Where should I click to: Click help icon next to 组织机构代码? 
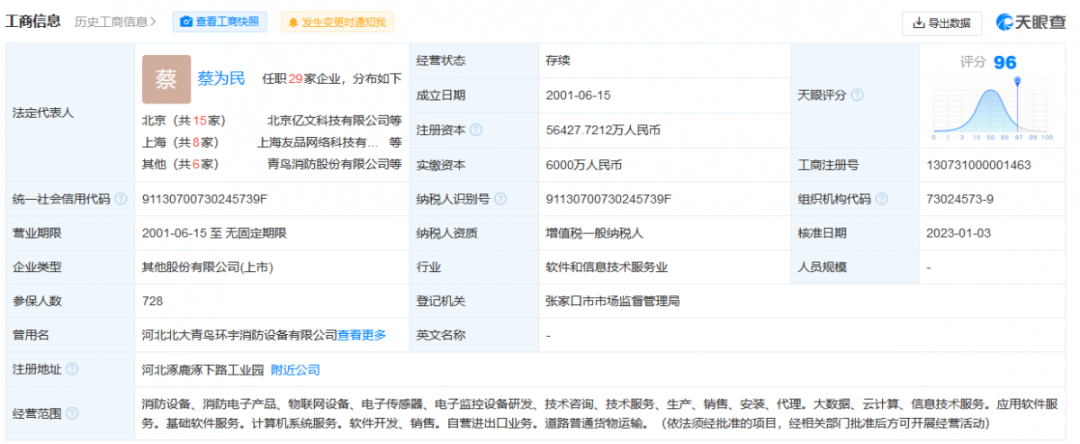pyautogui.click(x=881, y=199)
